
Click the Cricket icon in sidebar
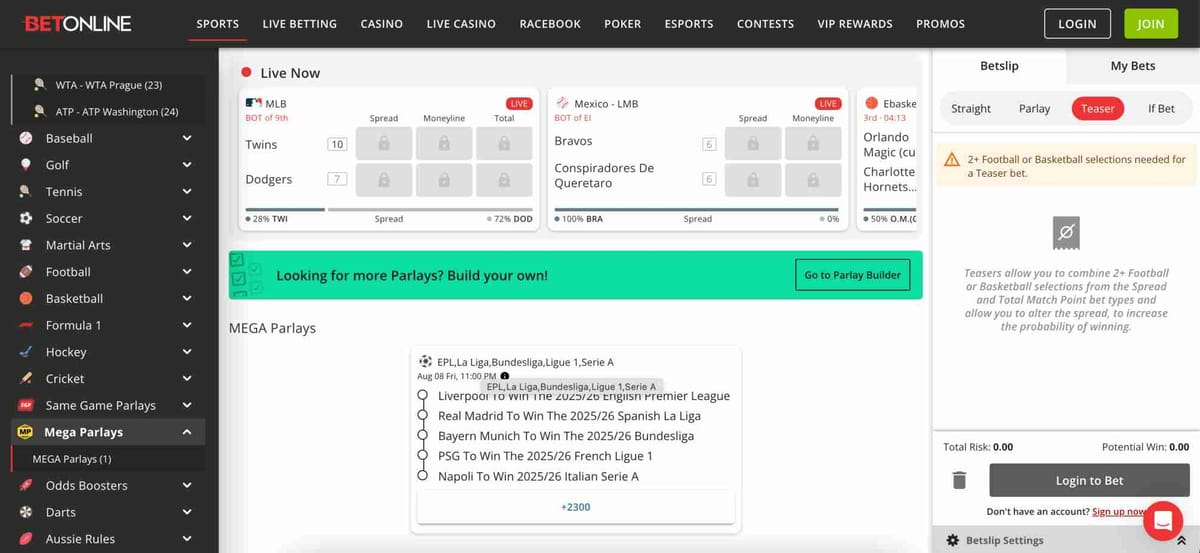tap(26, 378)
